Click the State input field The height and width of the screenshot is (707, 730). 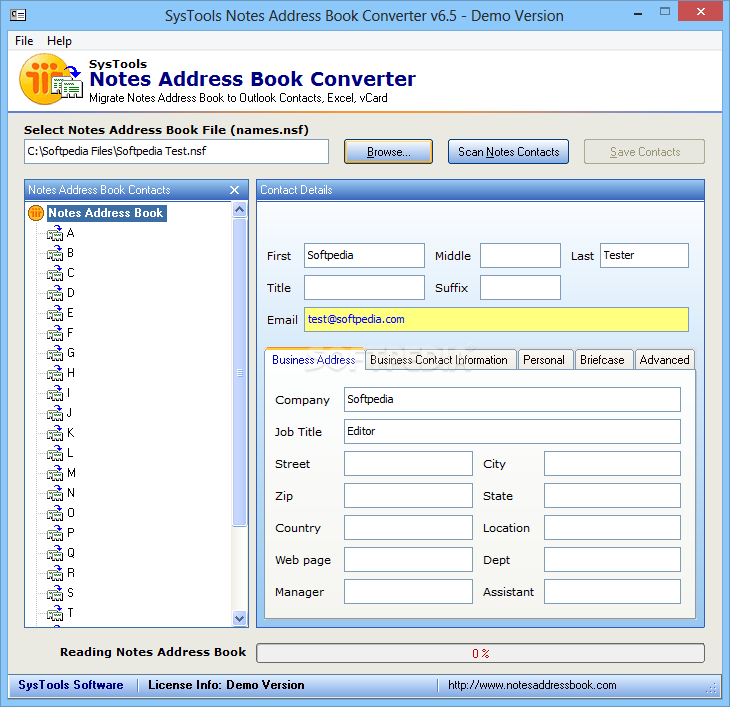click(x=612, y=496)
